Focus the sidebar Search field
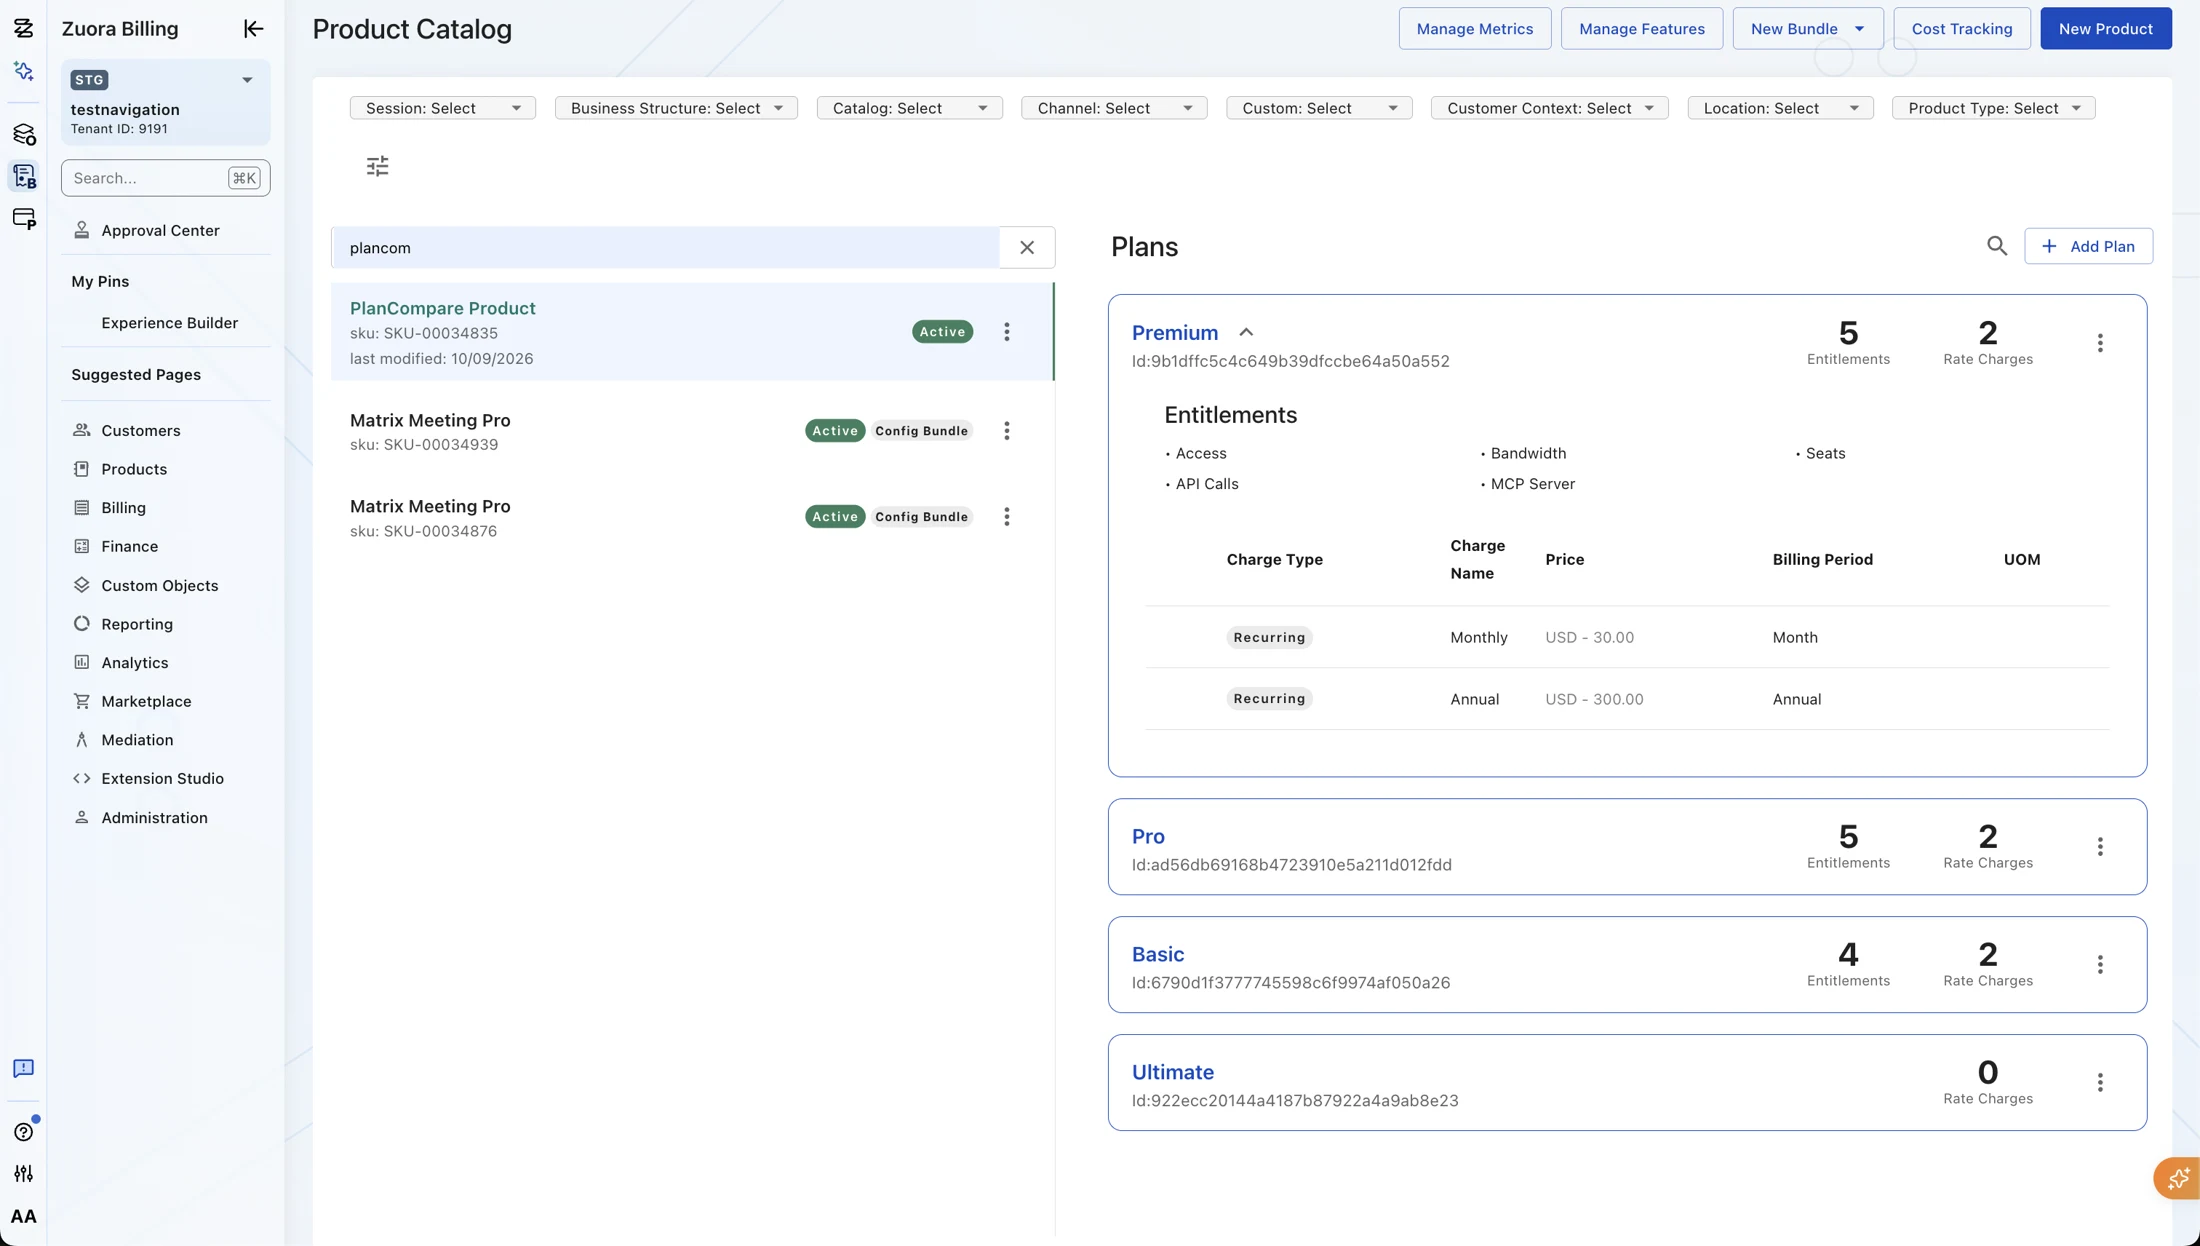 [166, 178]
